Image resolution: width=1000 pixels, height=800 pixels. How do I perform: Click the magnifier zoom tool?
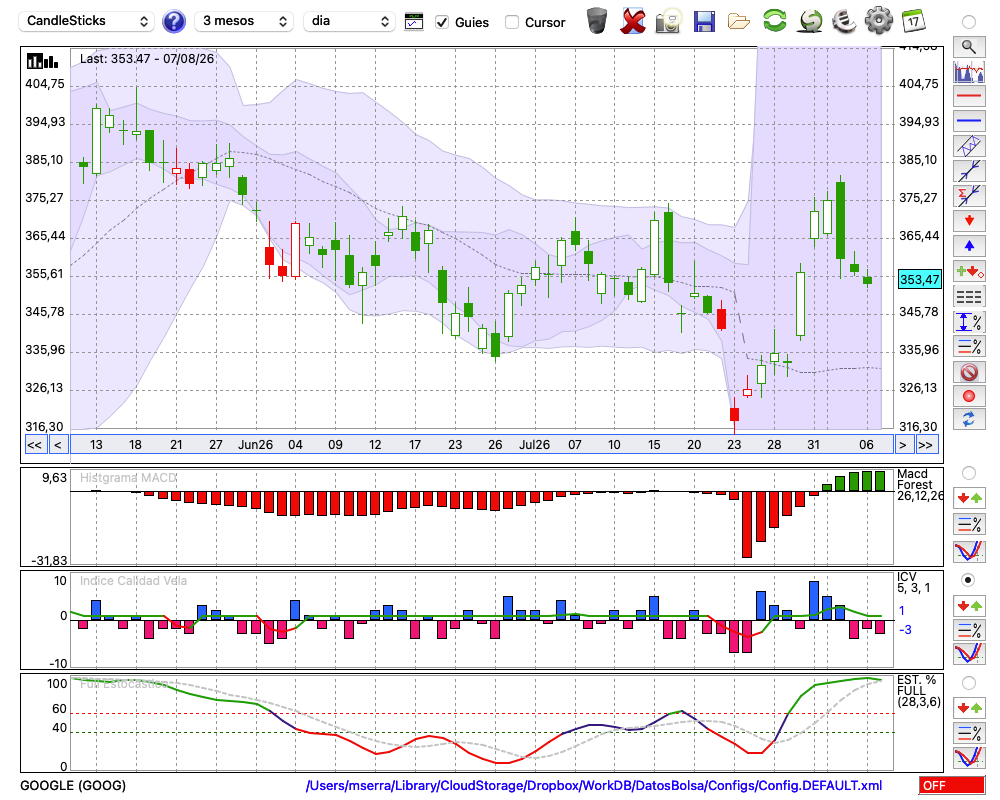pos(969,47)
